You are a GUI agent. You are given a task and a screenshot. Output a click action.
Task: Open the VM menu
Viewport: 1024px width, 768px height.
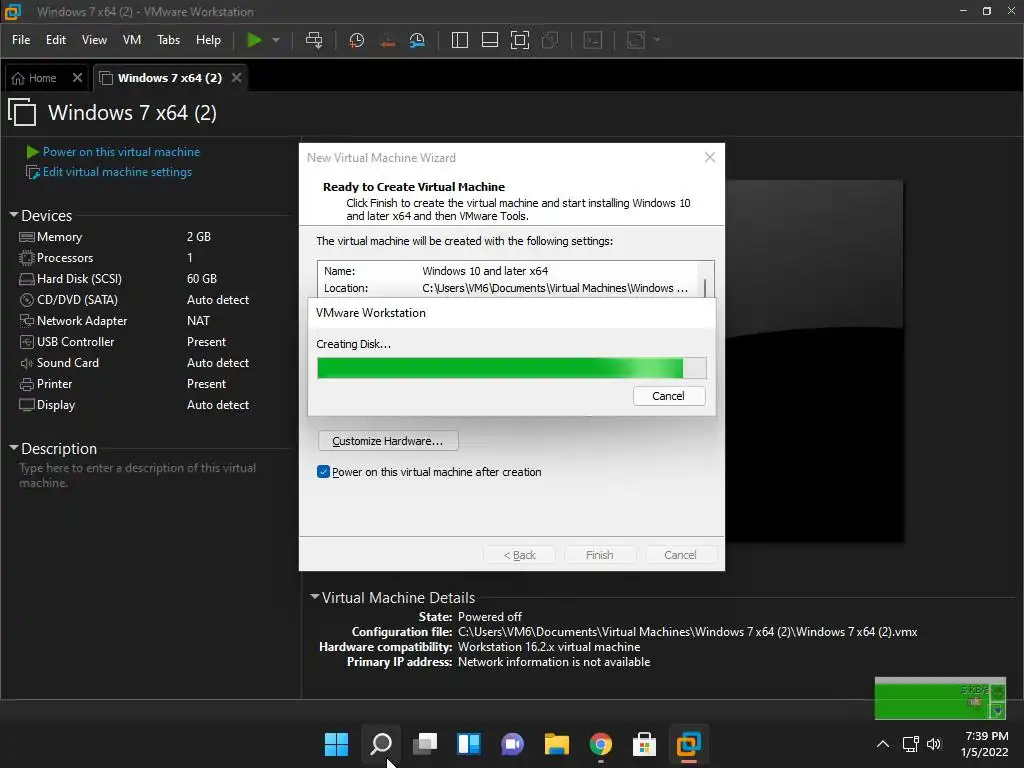(132, 40)
